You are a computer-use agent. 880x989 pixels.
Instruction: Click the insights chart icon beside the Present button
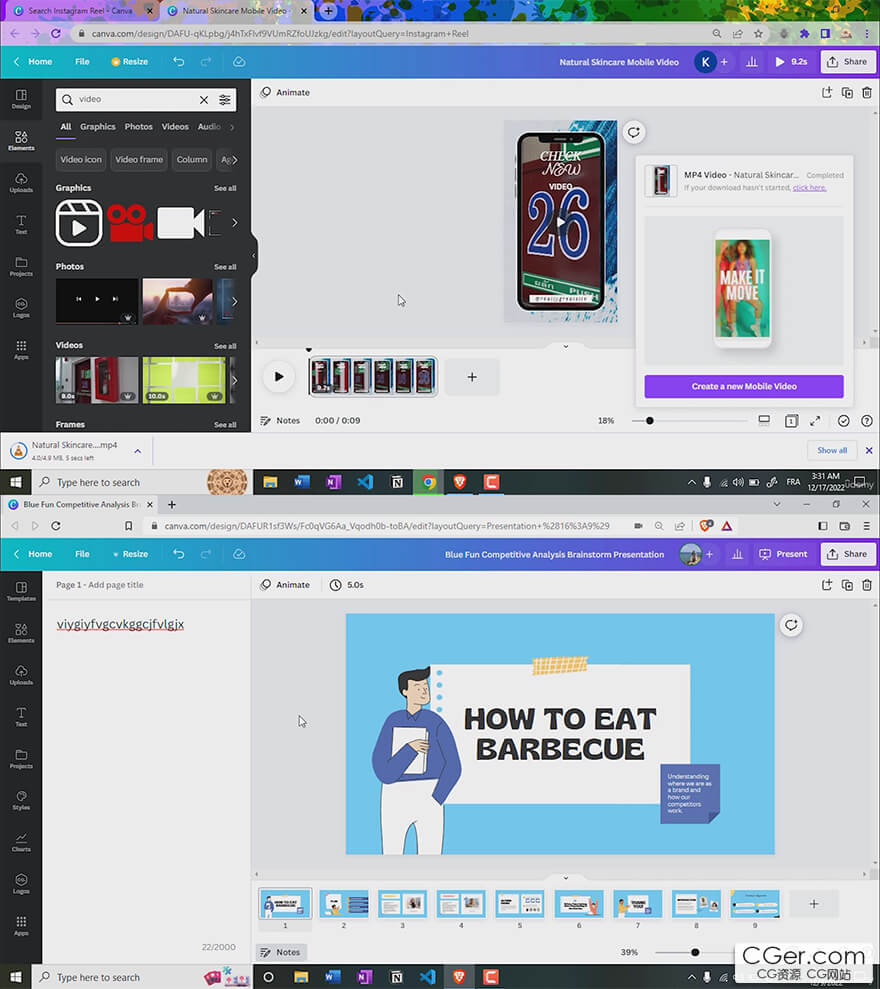click(x=738, y=554)
